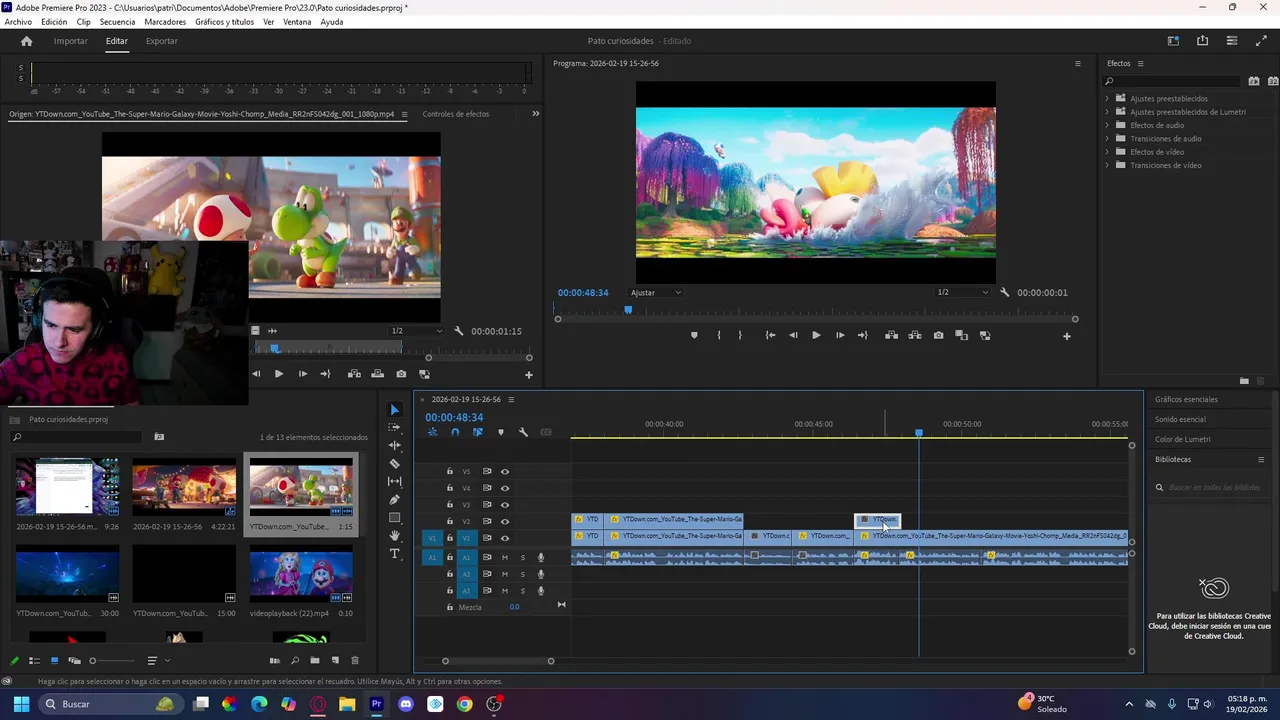Select the Selection tool arrow
This screenshot has width=1280, height=720.
pos(394,410)
